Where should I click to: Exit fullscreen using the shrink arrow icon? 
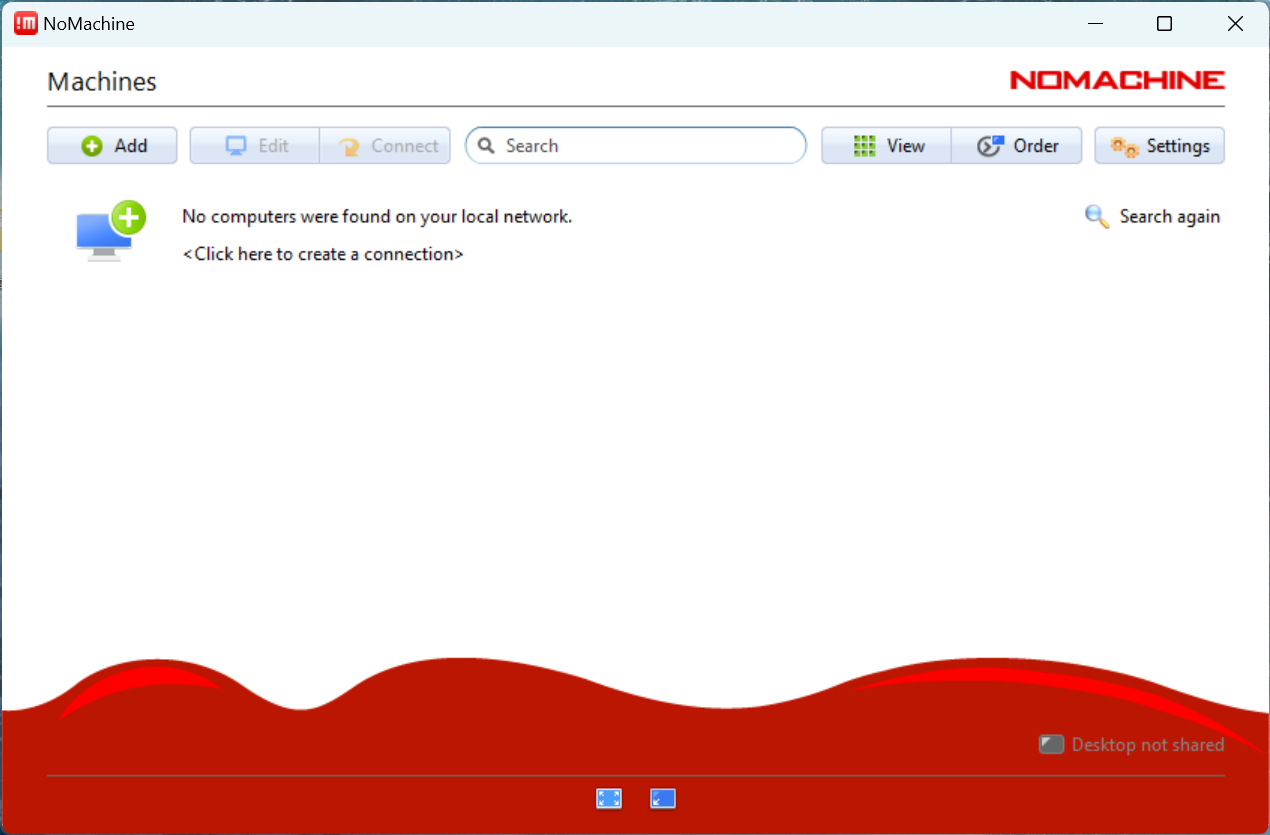click(x=662, y=798)
